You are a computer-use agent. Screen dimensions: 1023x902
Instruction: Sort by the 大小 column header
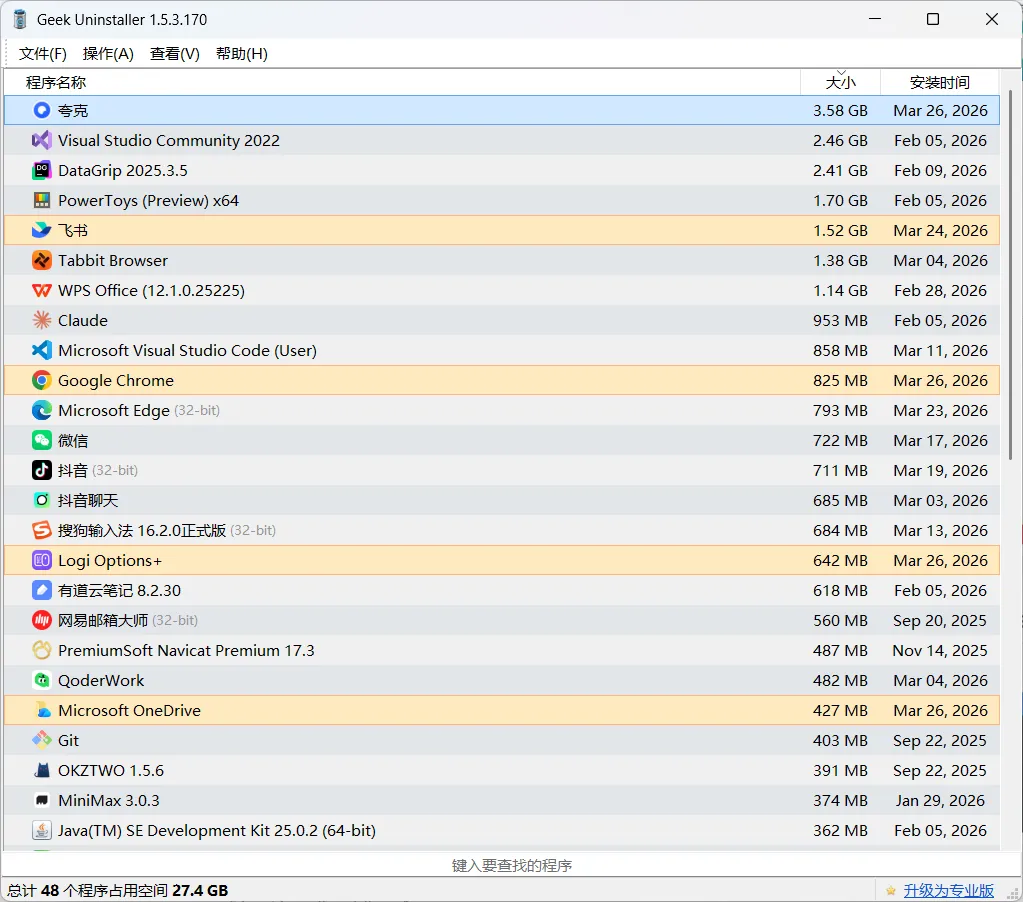[840, 82]
